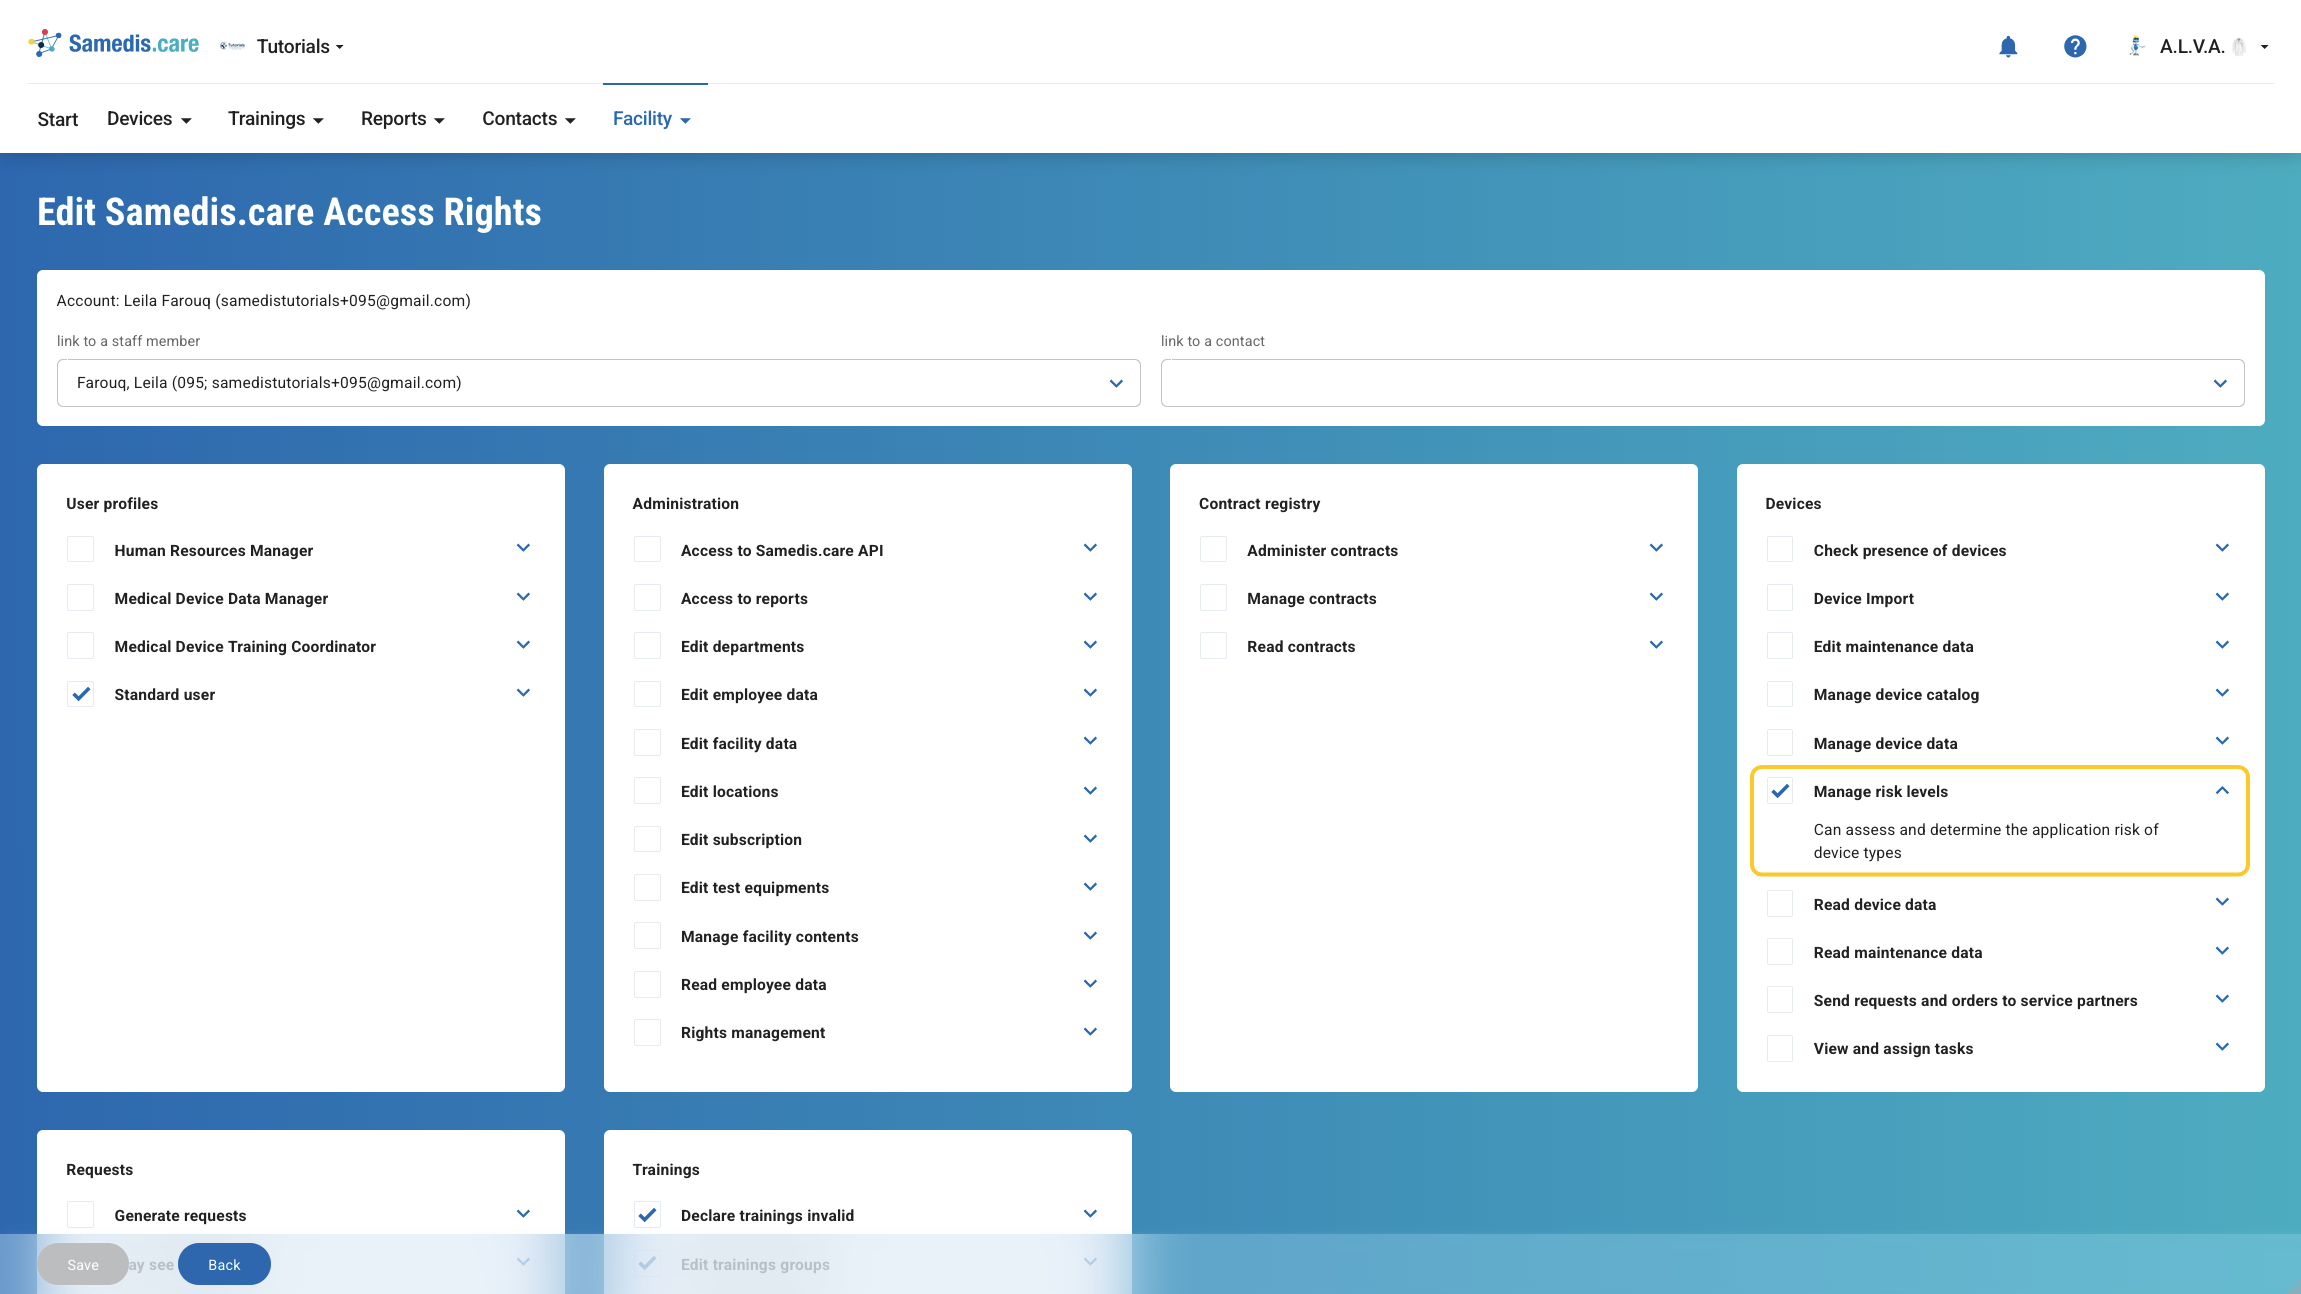Click the Contract registry section title
The image size is (2301, 1294).
[x=1259, y=503]
